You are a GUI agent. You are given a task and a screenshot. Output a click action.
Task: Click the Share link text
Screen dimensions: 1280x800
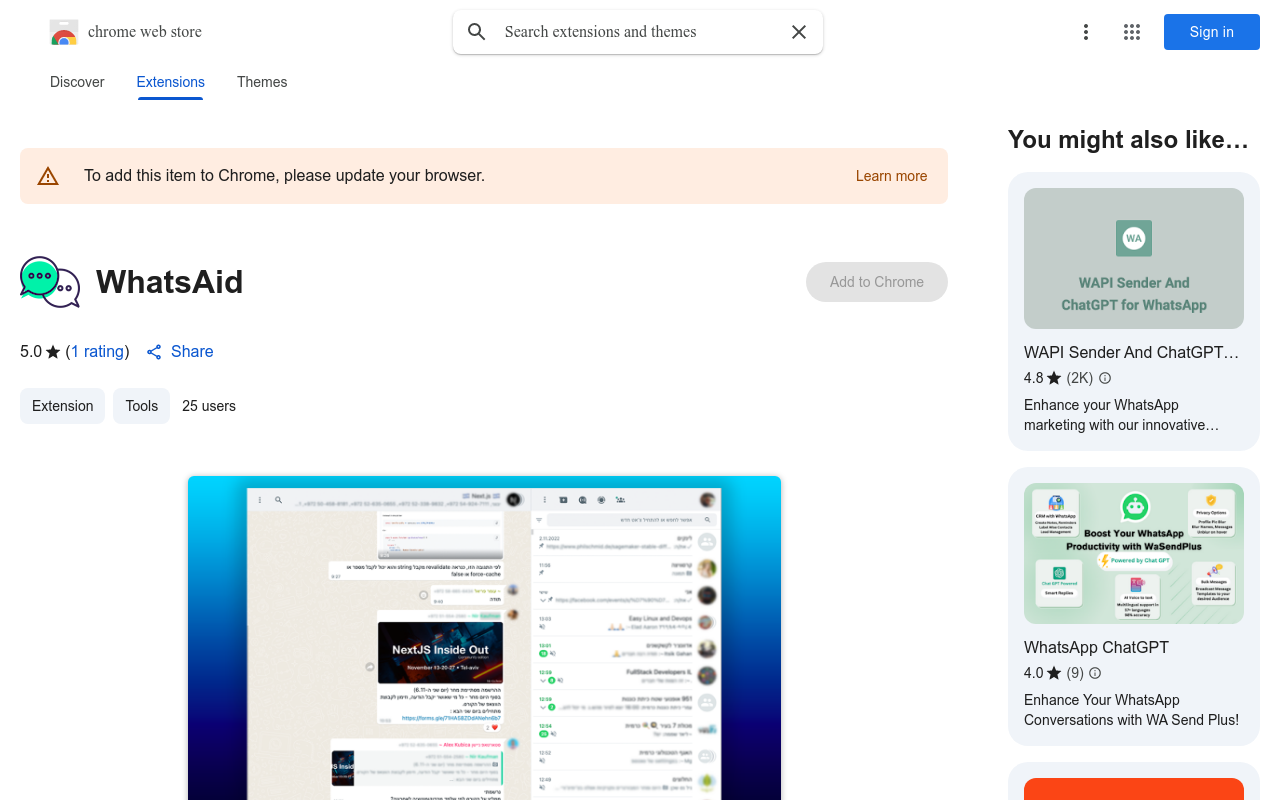(x=192, y=352)
